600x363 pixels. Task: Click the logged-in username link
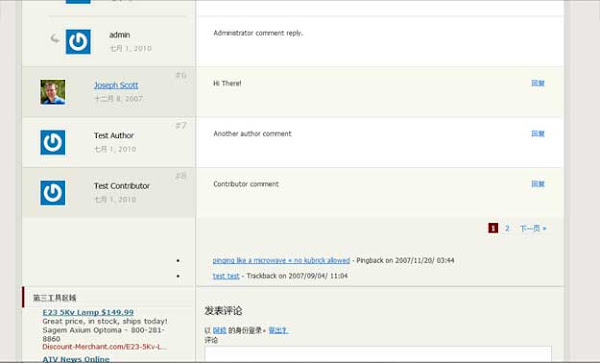pos(220,330)
